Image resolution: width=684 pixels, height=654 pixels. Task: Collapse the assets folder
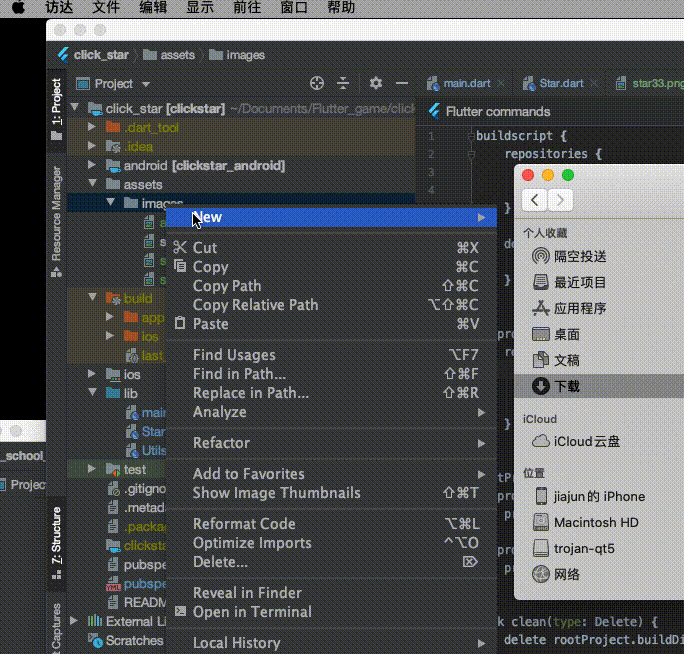92,183
